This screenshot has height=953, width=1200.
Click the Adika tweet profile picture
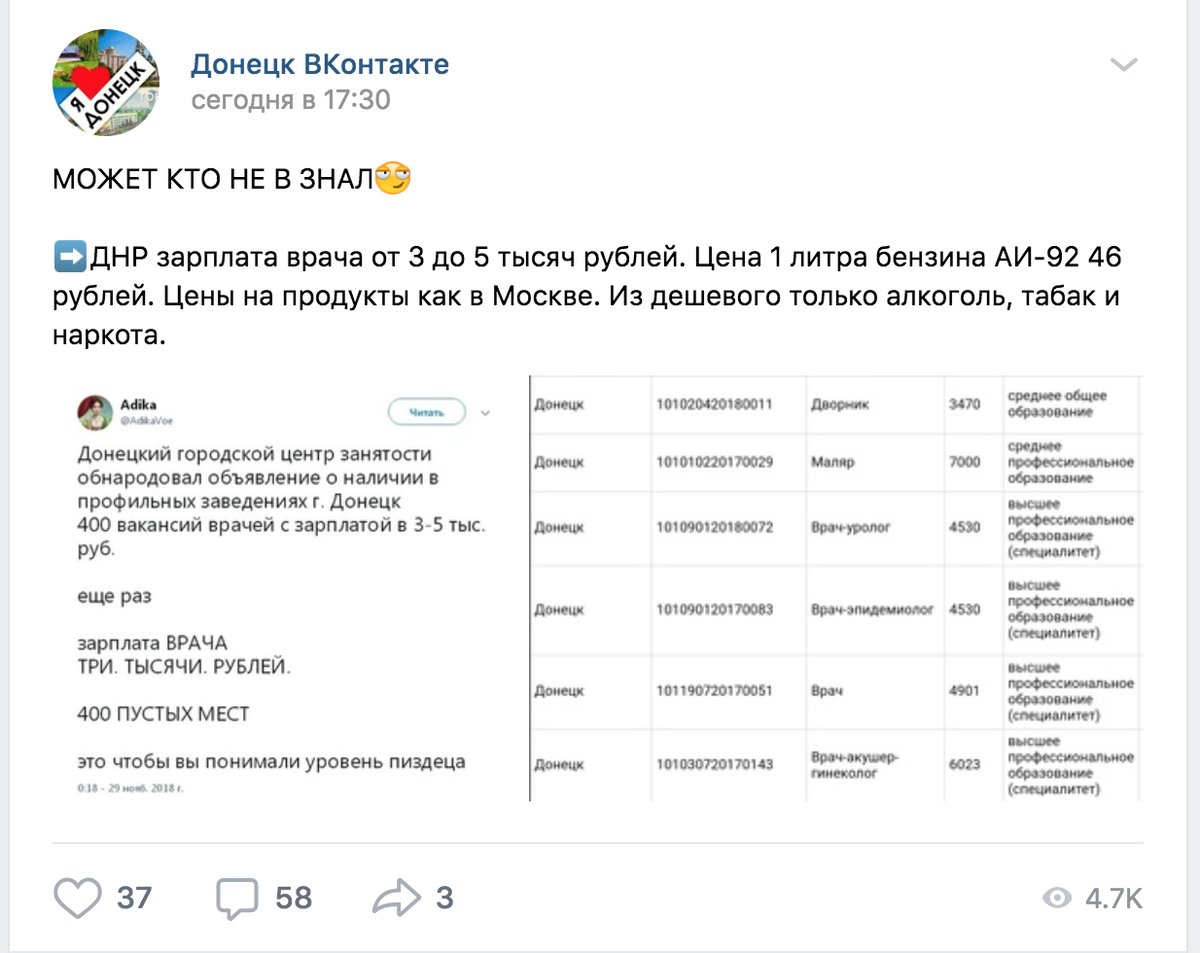click(94, 412)
